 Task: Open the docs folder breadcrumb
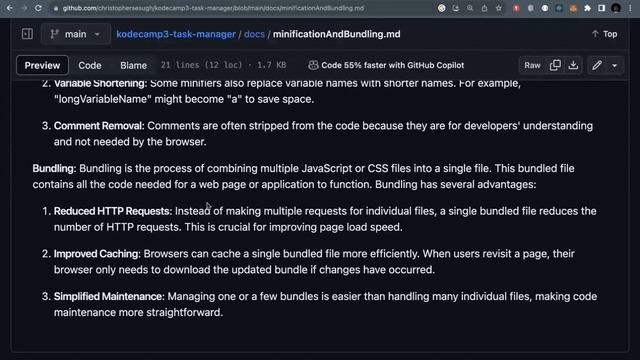click(254, 34)
